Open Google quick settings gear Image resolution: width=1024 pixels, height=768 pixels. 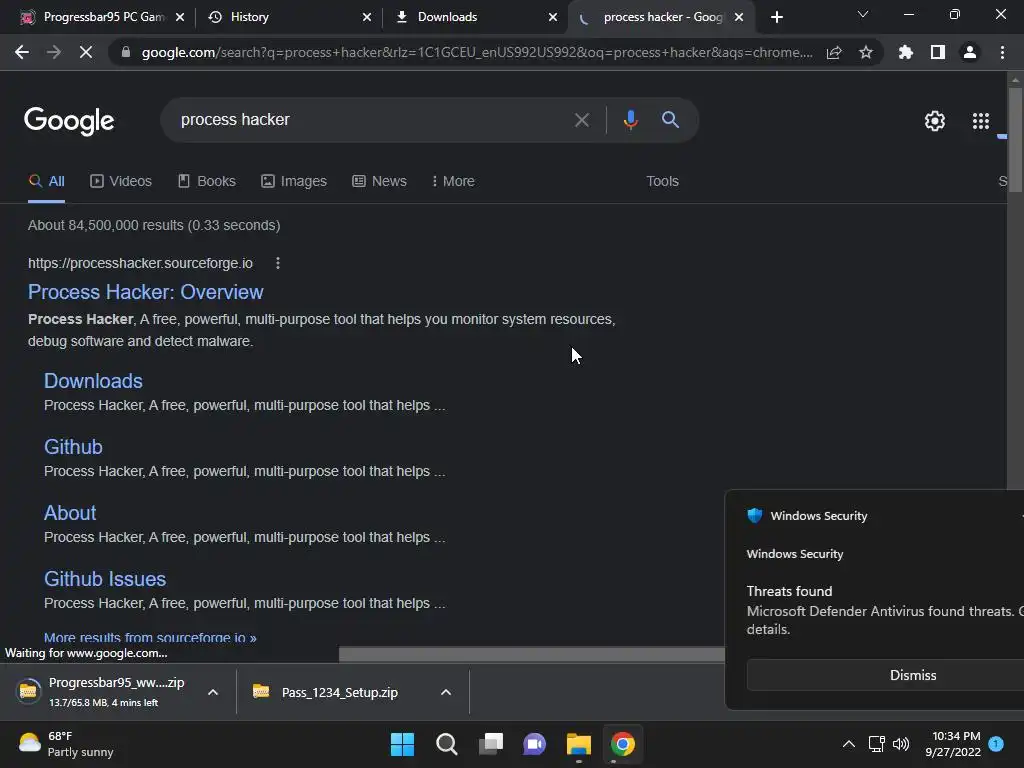pyautogui.click(x=935, y=121)
